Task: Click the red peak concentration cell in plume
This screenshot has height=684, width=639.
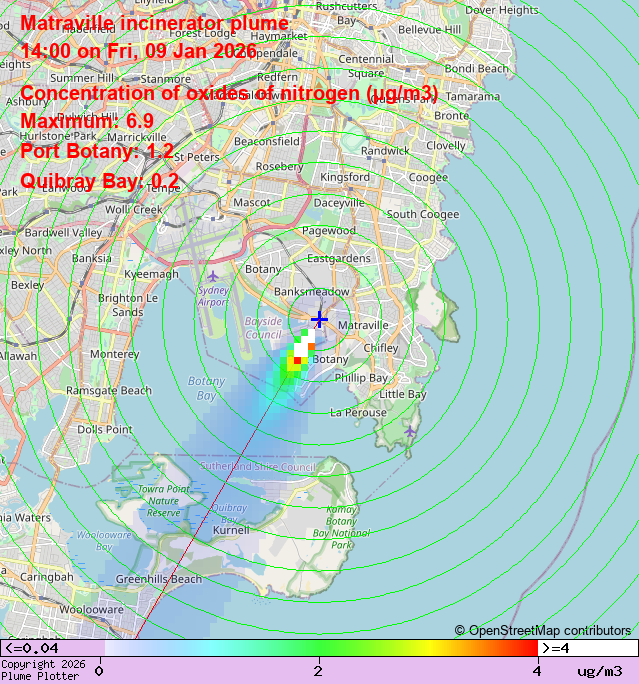Action: [297, 360]
